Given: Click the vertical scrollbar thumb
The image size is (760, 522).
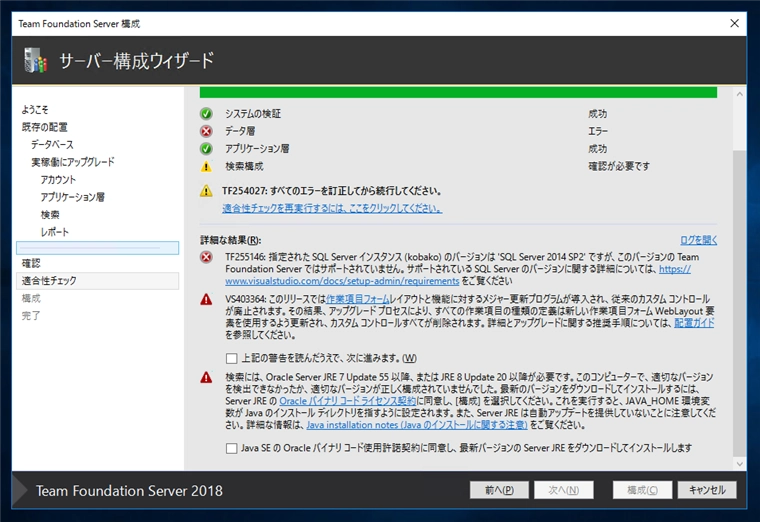Looking at the screenshot, I should (739, 303).
